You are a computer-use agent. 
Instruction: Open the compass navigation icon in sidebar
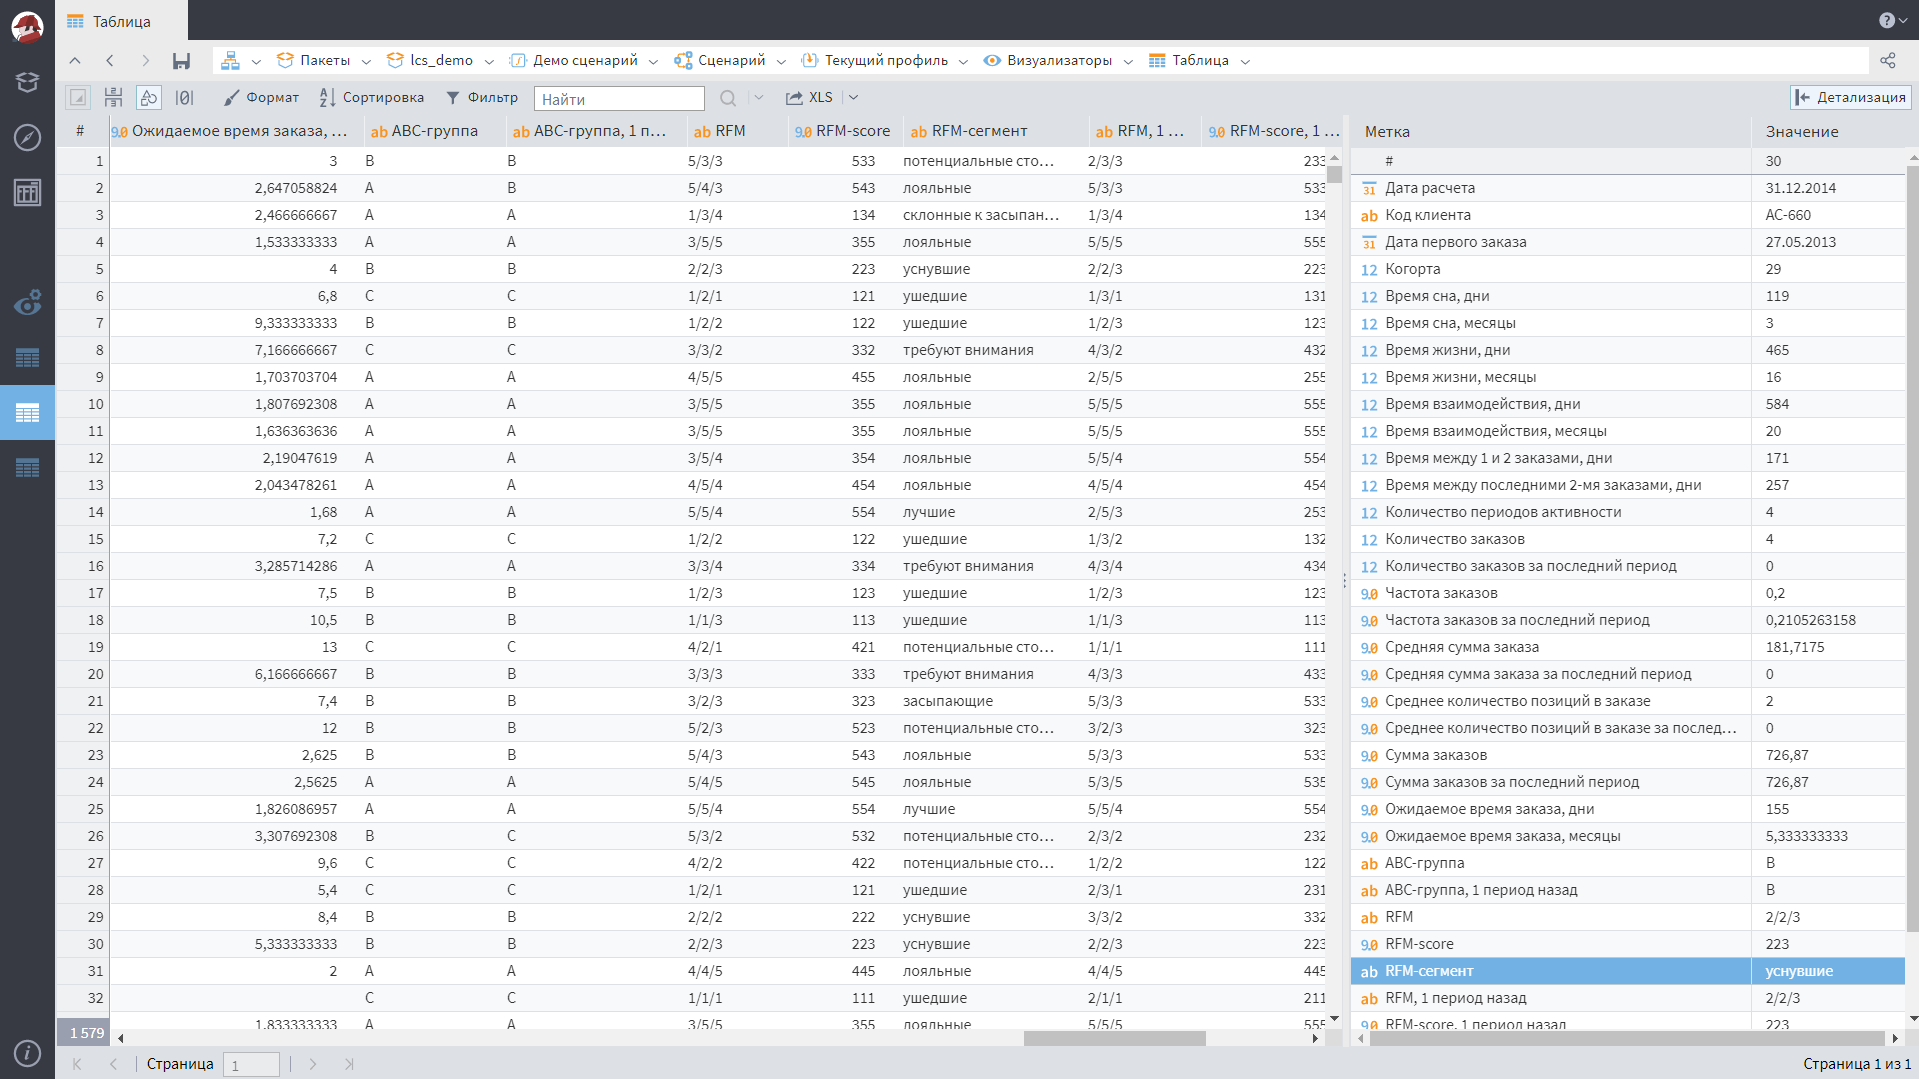point(27,137)
